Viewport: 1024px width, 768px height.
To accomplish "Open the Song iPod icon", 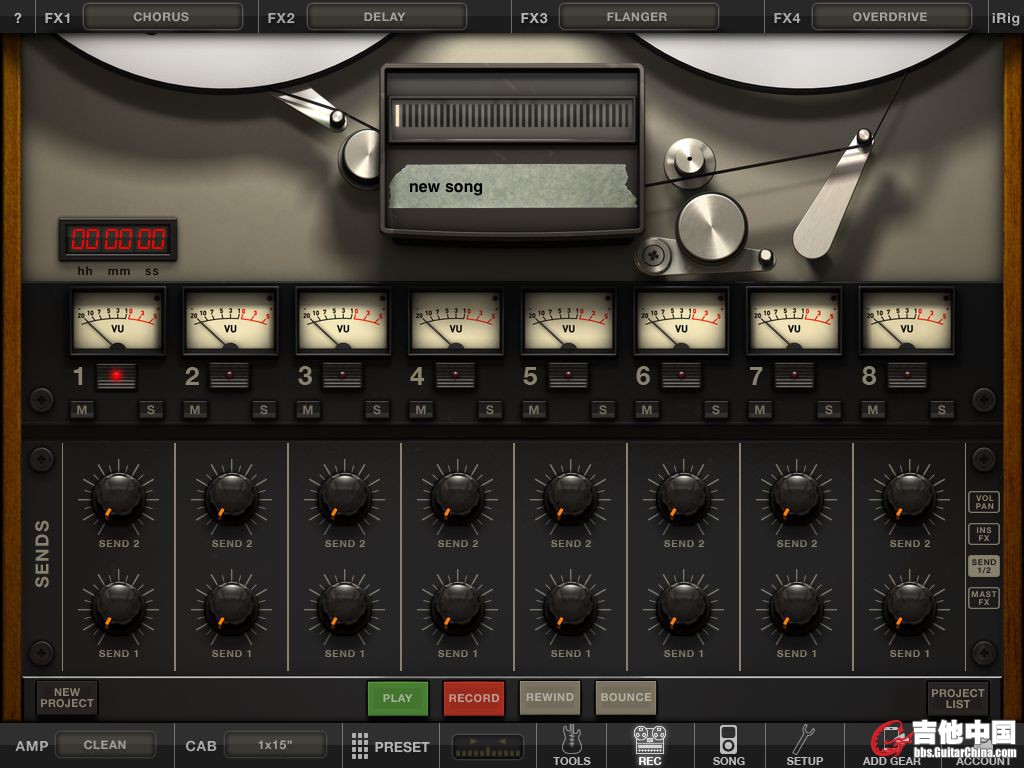I will click(x=728, y=744).
